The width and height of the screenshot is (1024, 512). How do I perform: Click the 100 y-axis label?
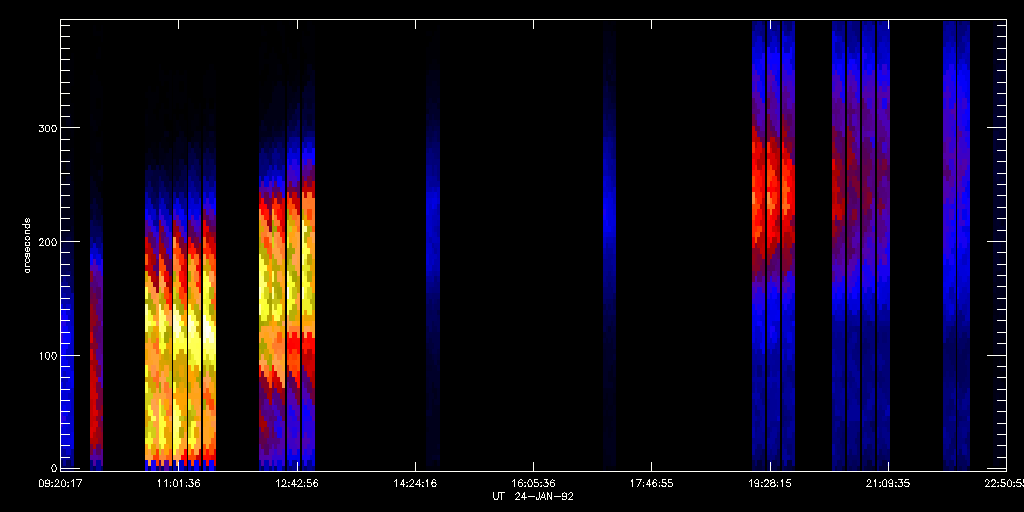point(46,356)
